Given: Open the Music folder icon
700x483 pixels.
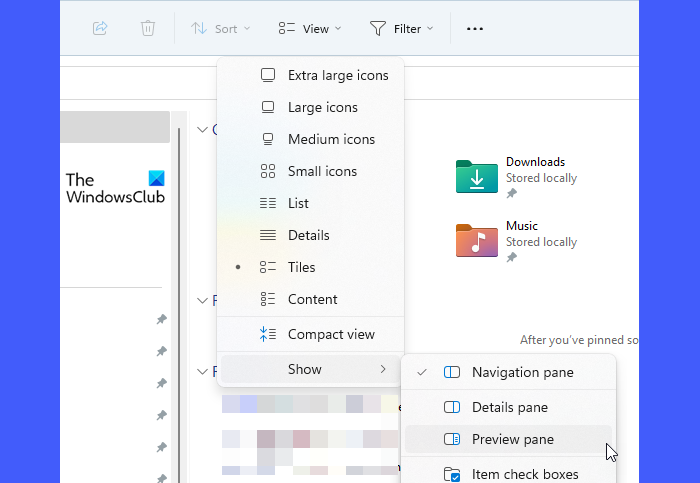Looking at the screenshot, I should [x=477, y=240].
